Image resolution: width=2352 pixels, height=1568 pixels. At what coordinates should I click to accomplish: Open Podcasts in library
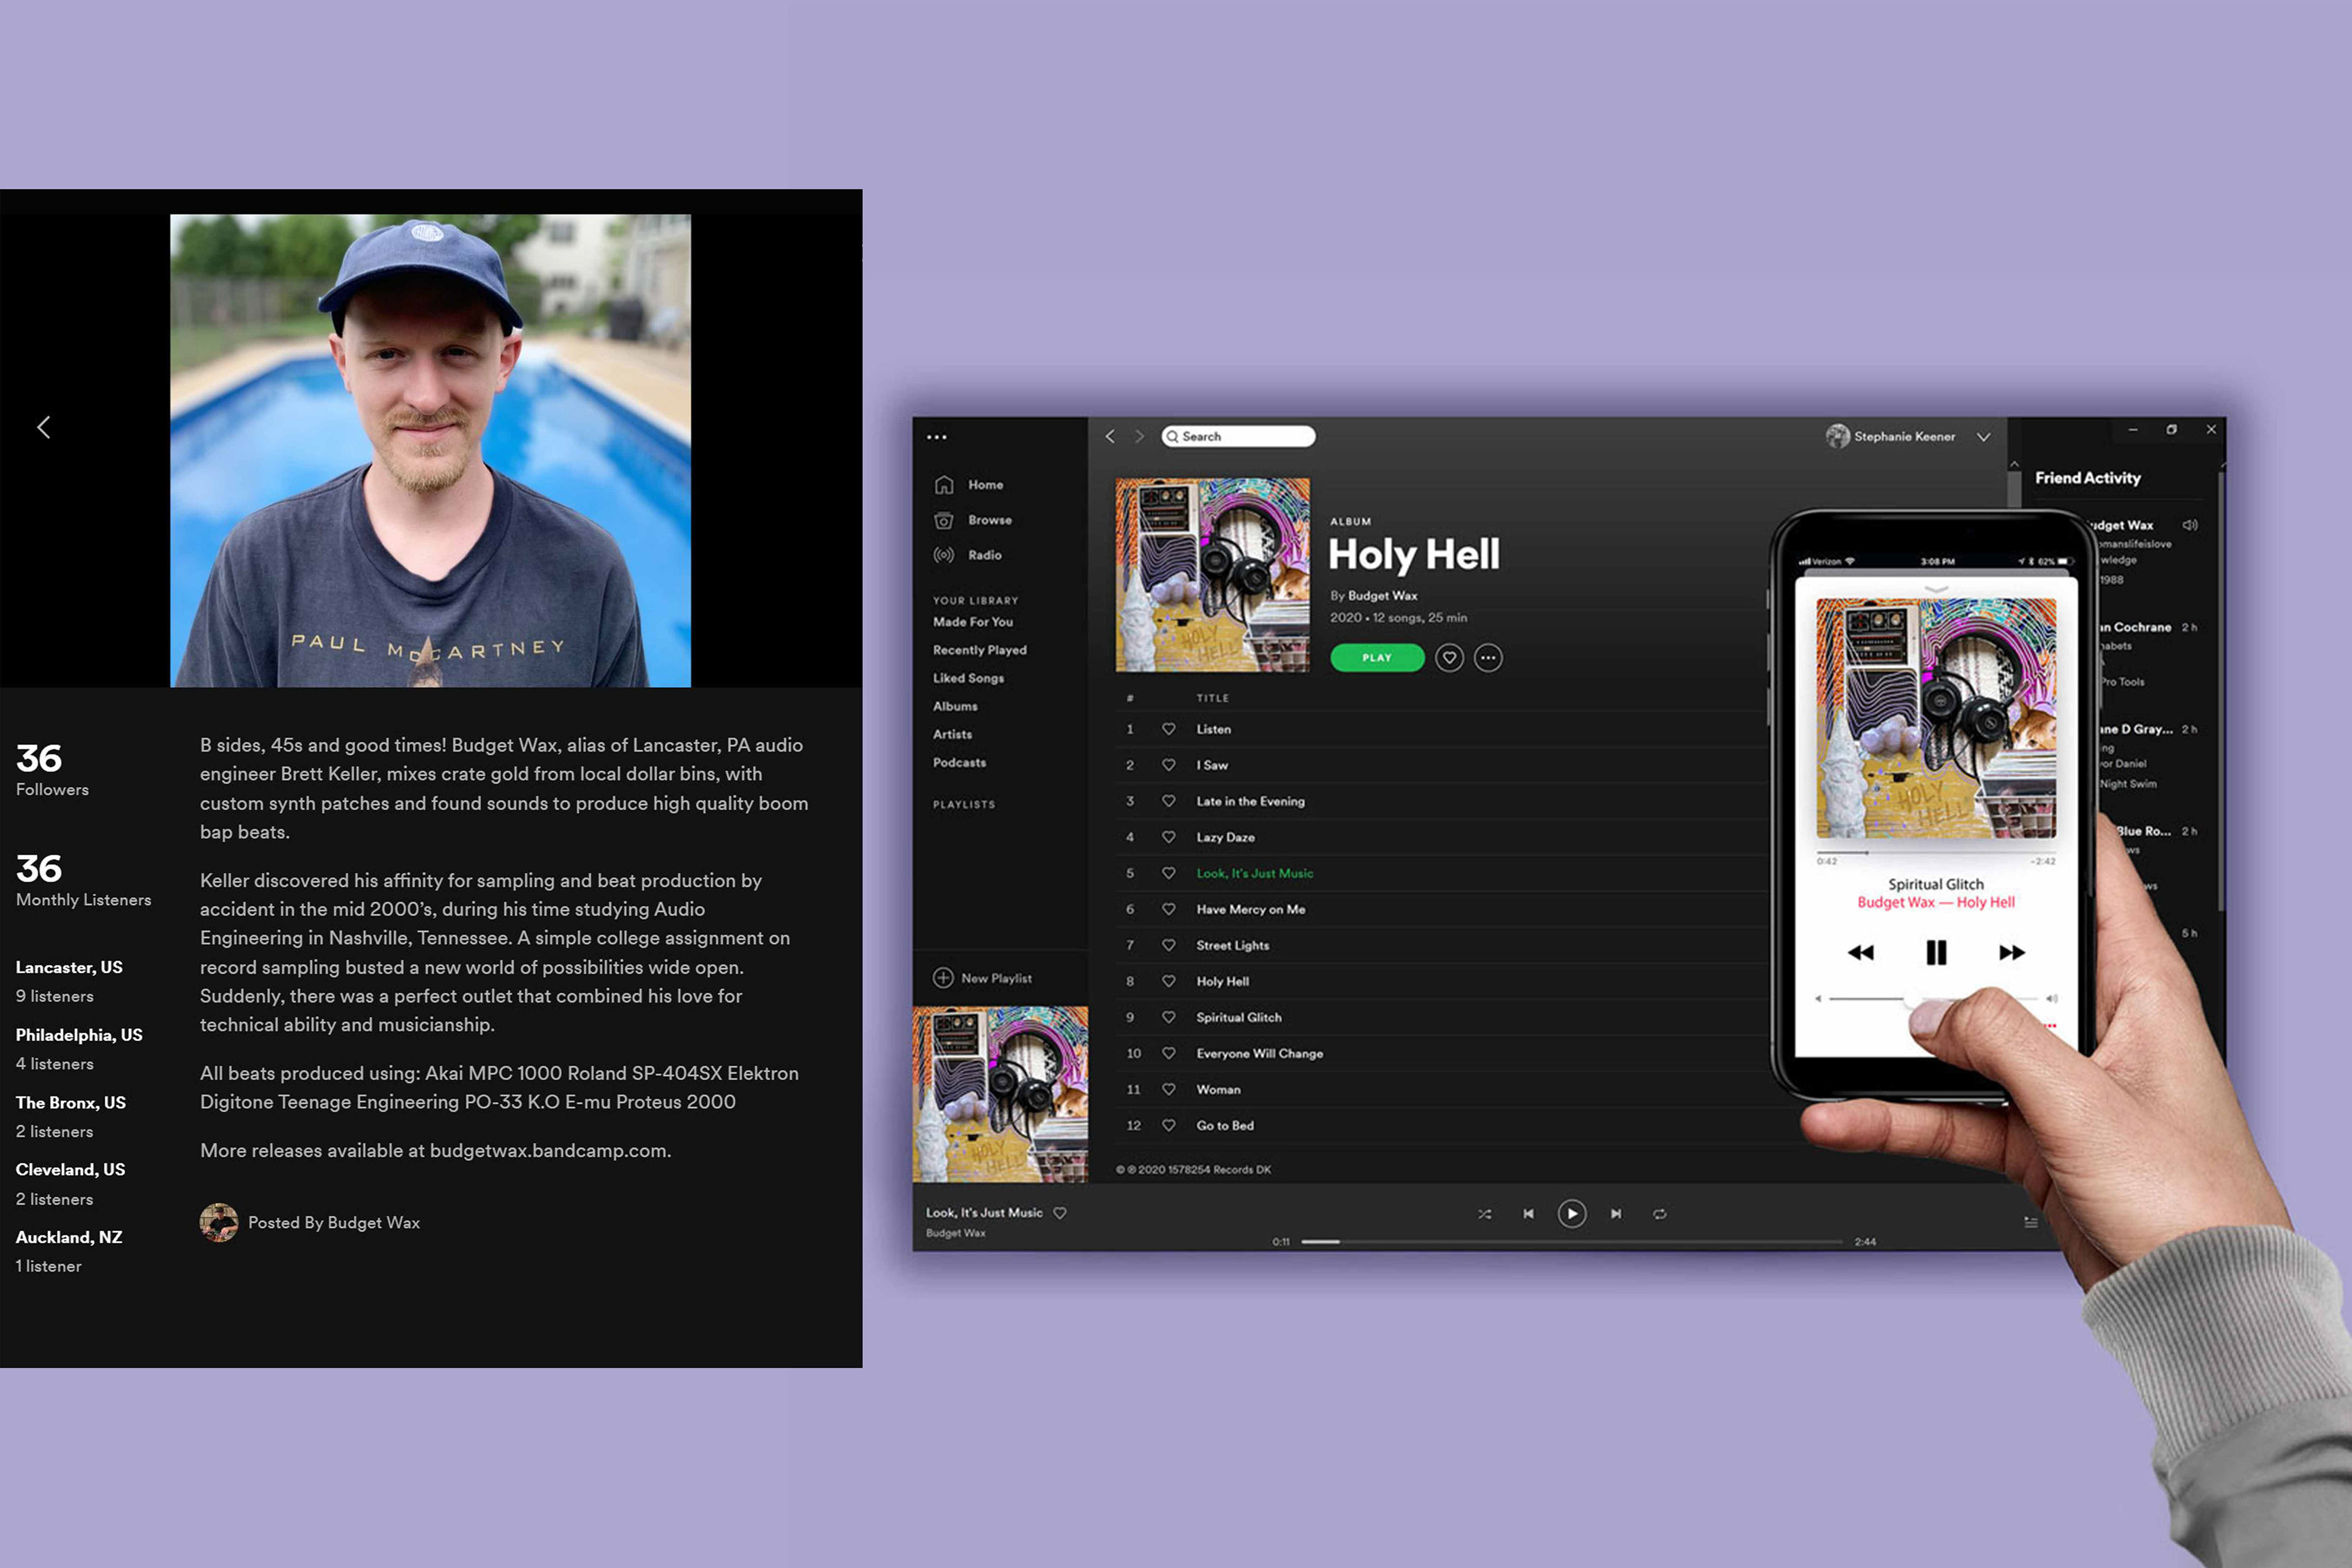[x=959, y=762]
